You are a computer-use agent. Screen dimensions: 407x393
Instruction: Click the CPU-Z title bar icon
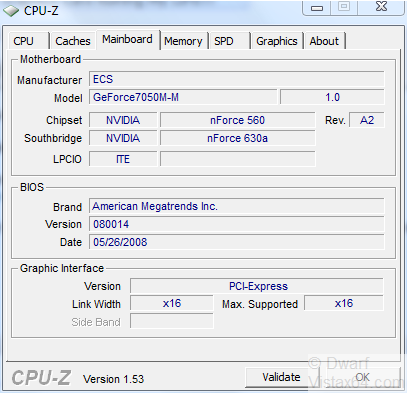11,11
